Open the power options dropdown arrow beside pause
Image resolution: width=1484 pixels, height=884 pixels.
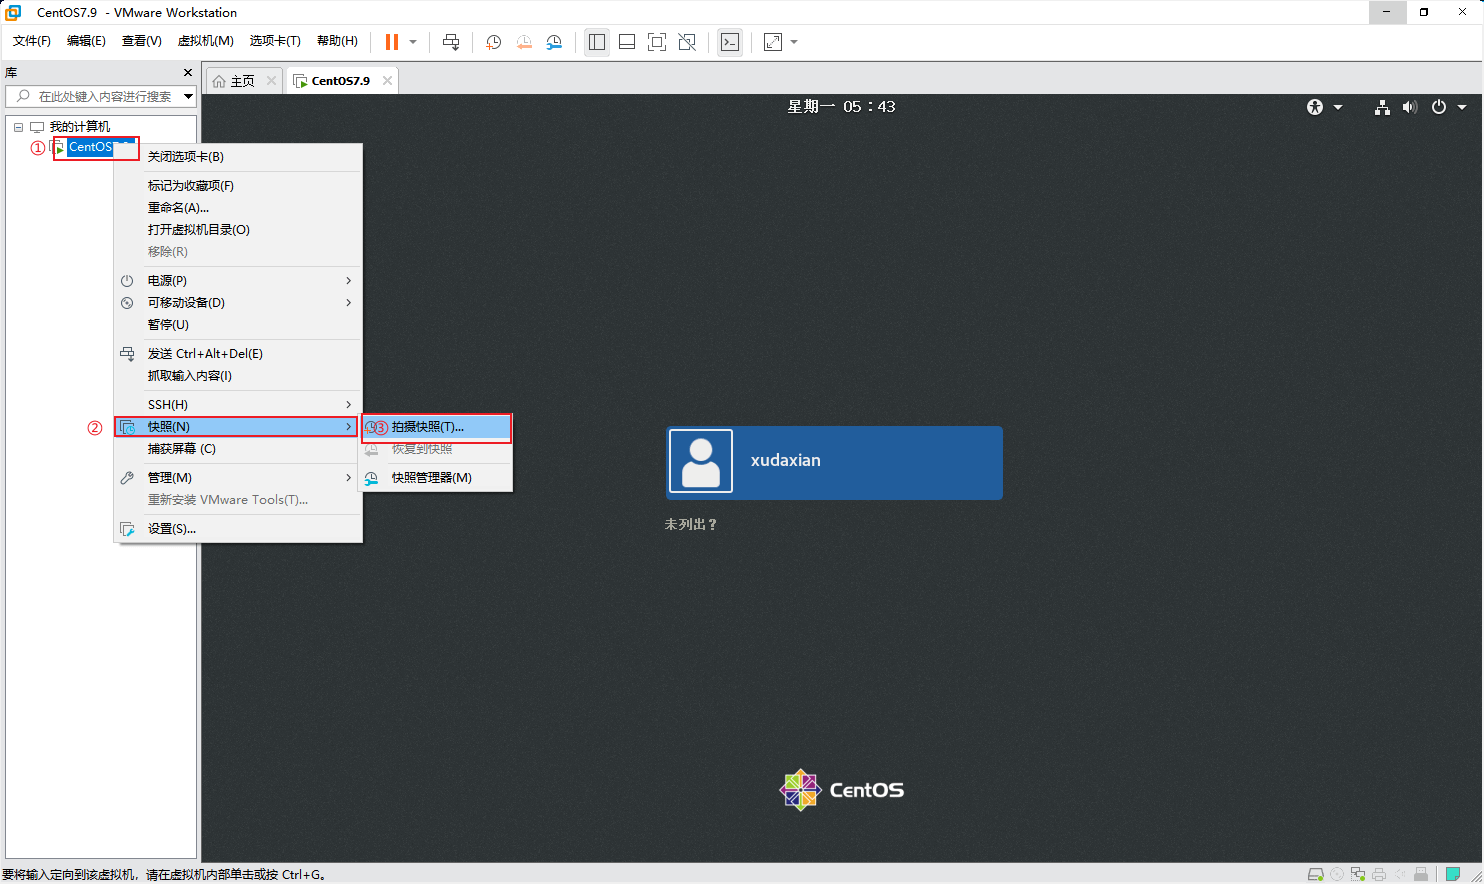(413, 42)
